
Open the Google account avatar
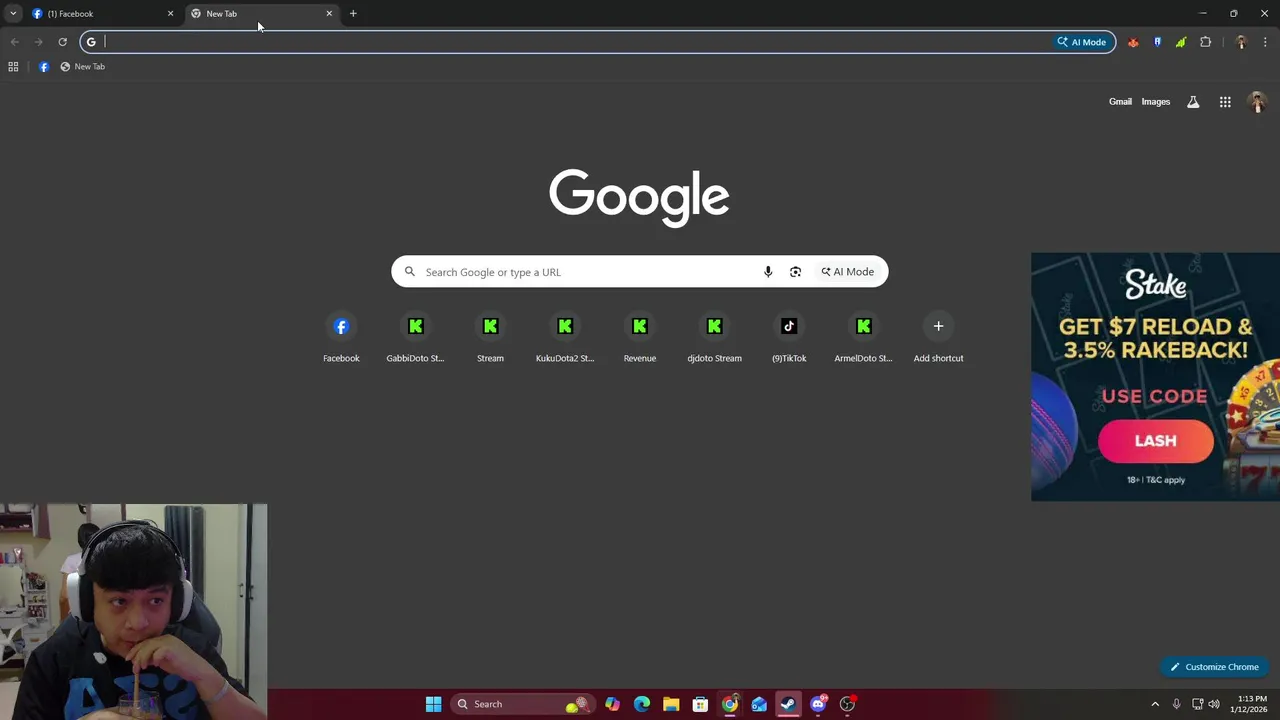pos(1257,102)
